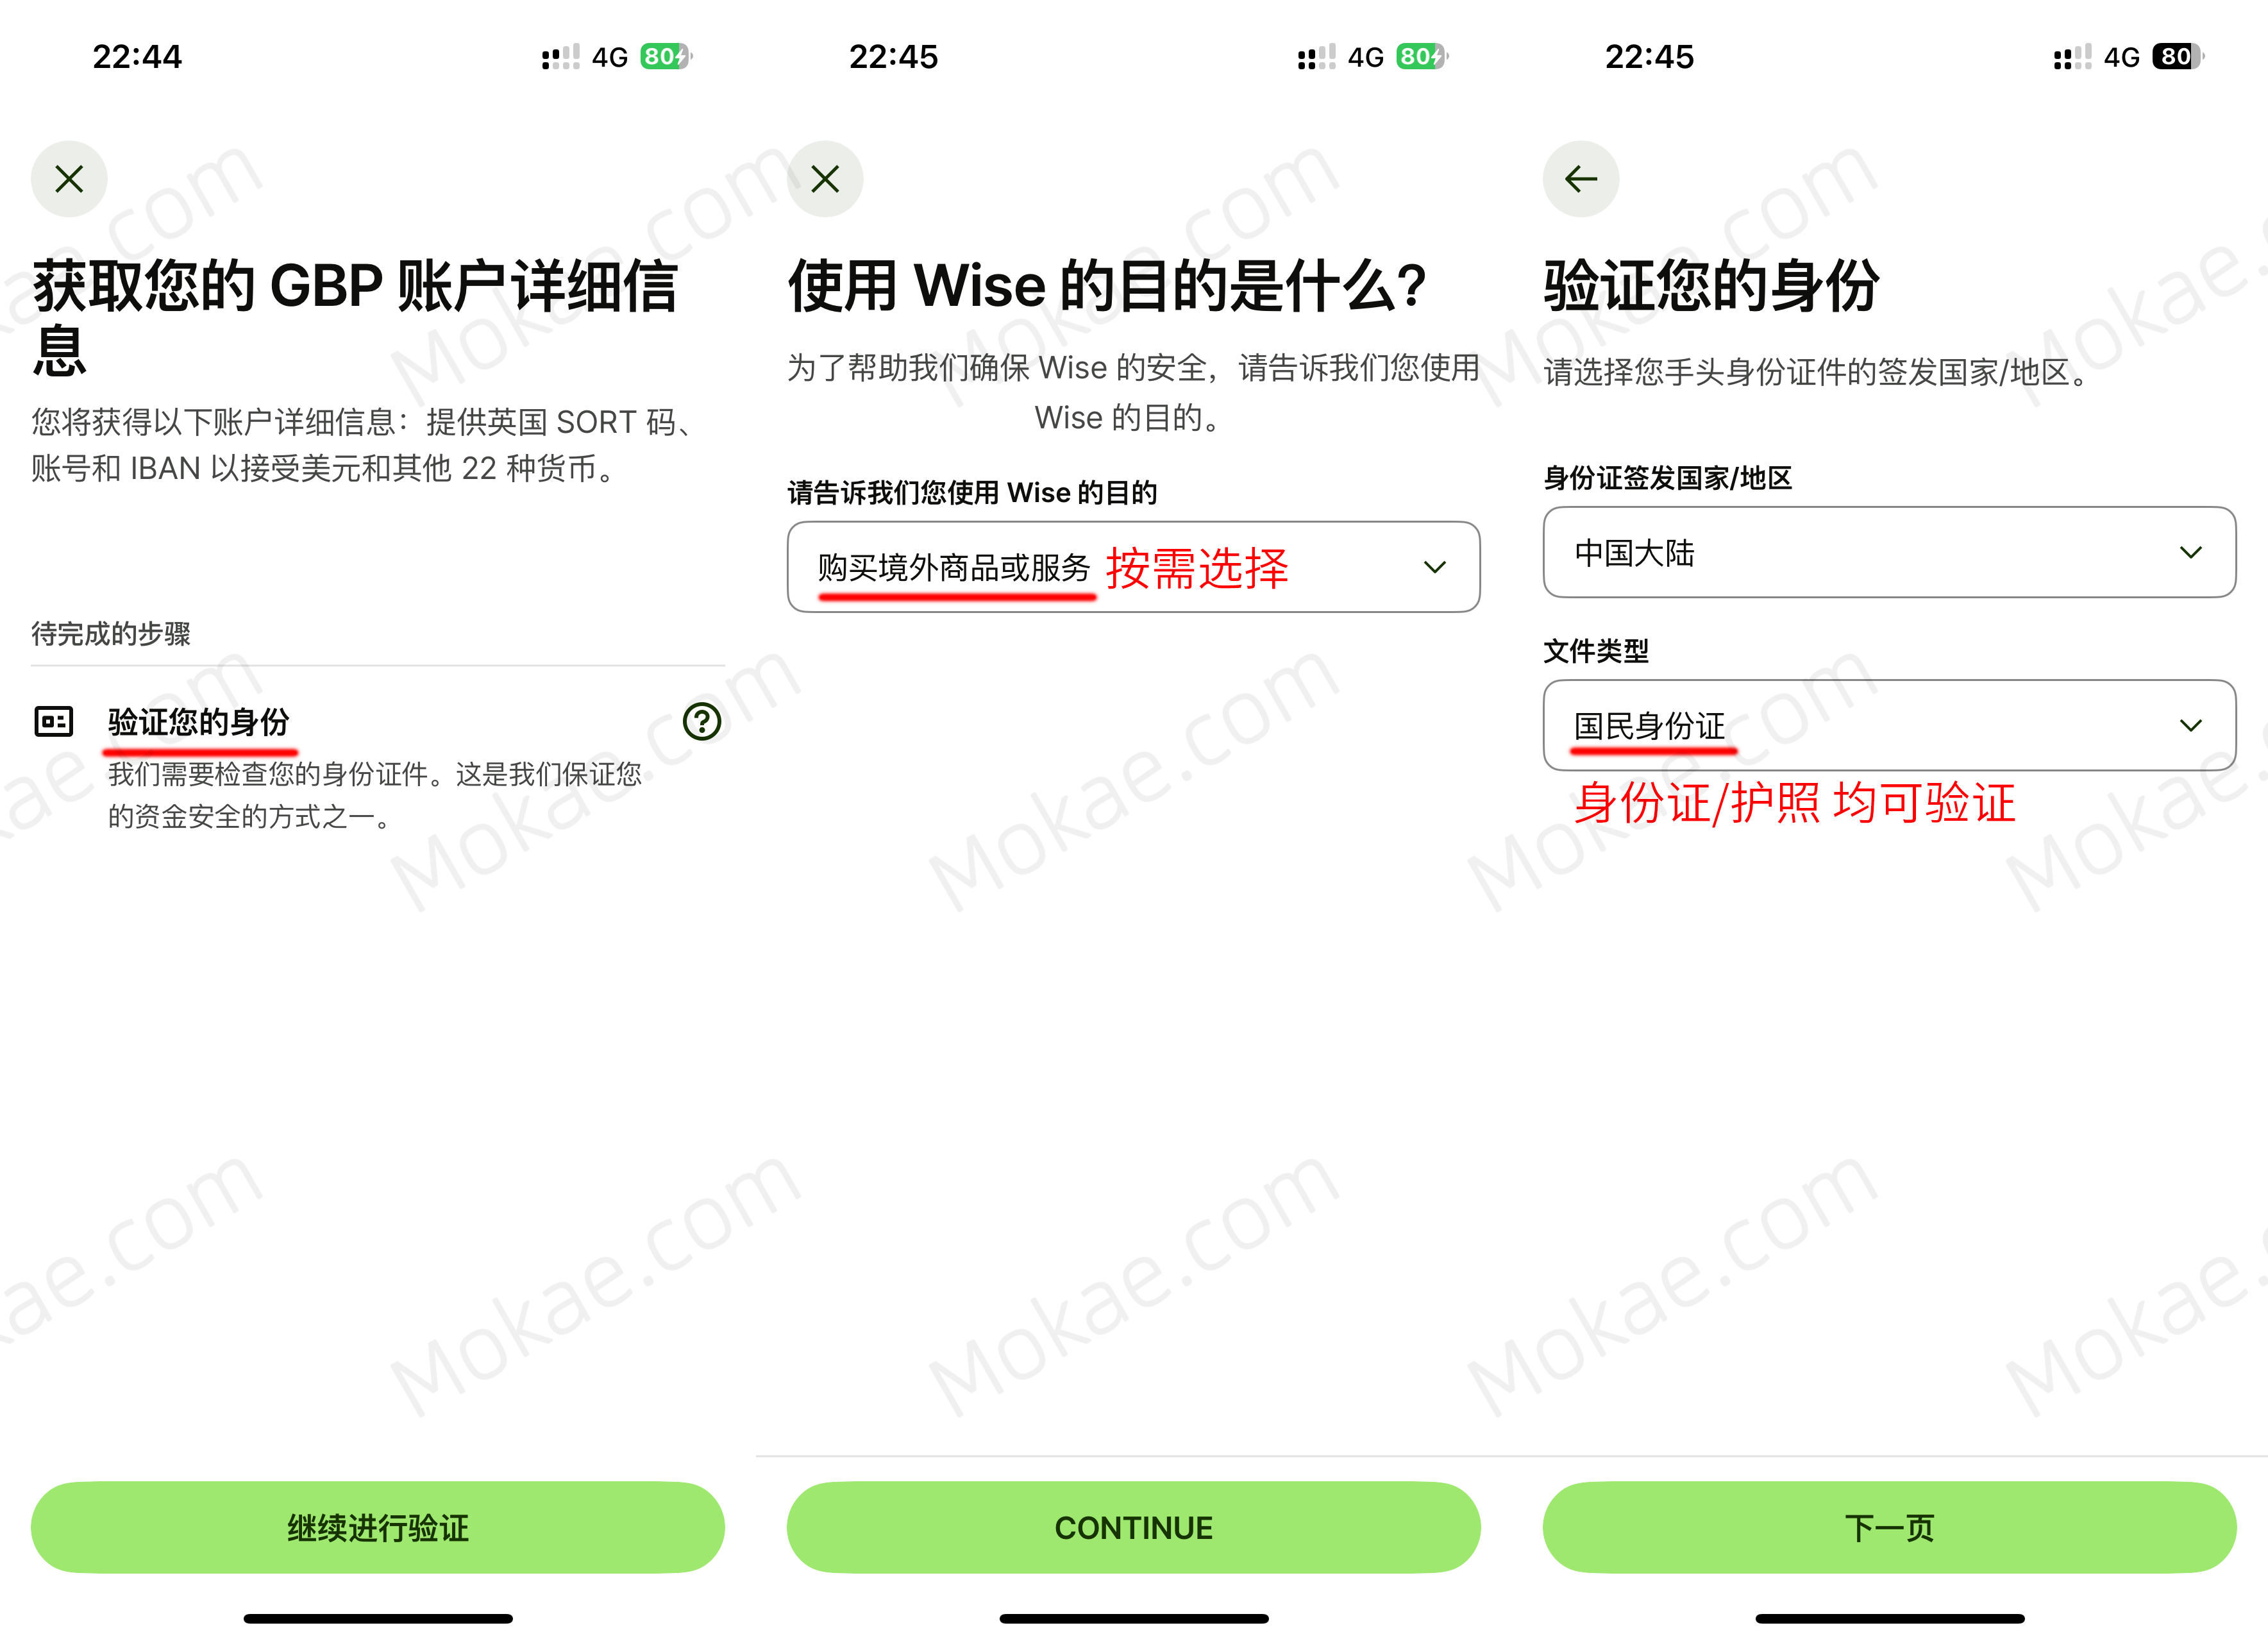
Task: Click the ID card icon for 验证您的身份
Action: pyautogui.click(x=54, y=721)
